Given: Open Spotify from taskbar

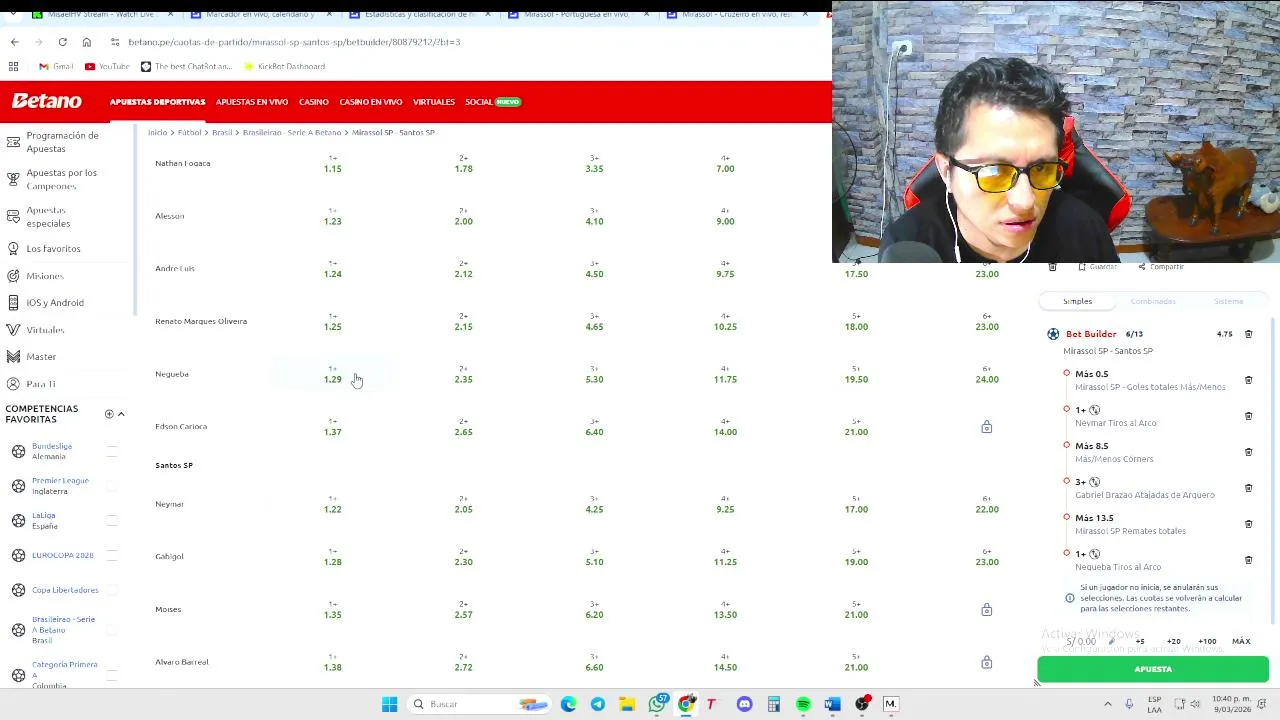Looking at the screenshot, I should 803,704.
